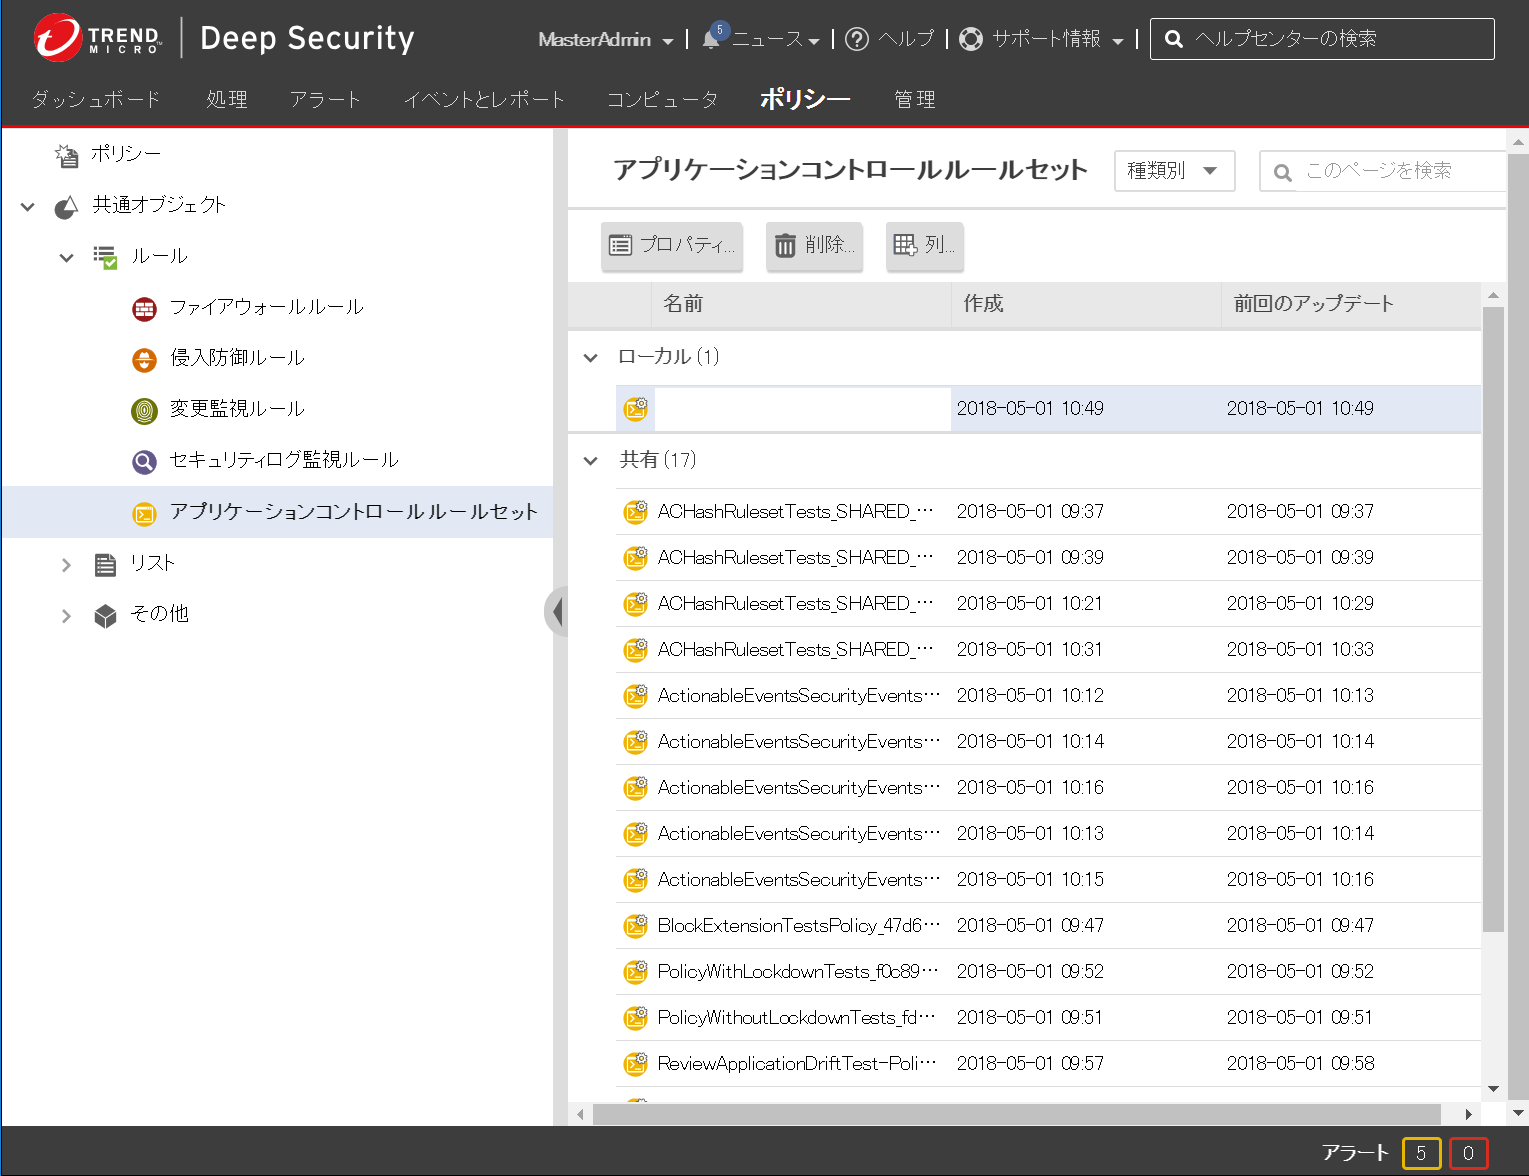The width and height of the screenshot is (1529, 1176).
Task: Click the horizontal scrollbar at list bottom
Action: [1015, 1114]
